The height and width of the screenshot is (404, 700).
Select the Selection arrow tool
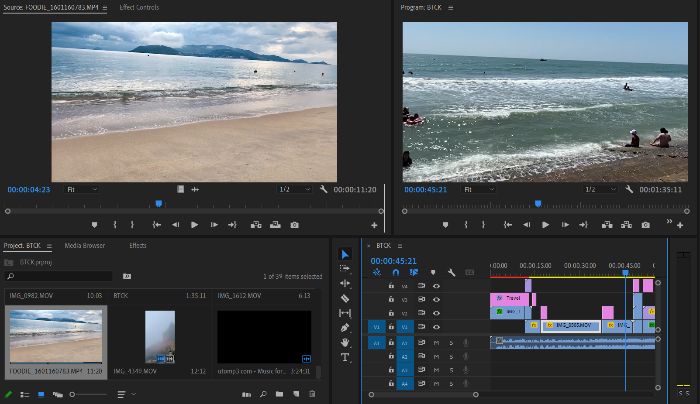pos(345,254)
